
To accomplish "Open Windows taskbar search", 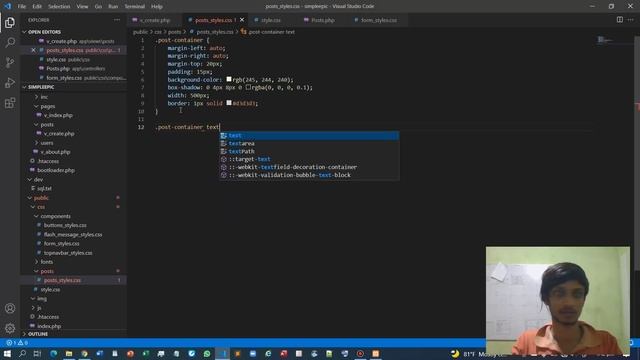I will (22, 353).
